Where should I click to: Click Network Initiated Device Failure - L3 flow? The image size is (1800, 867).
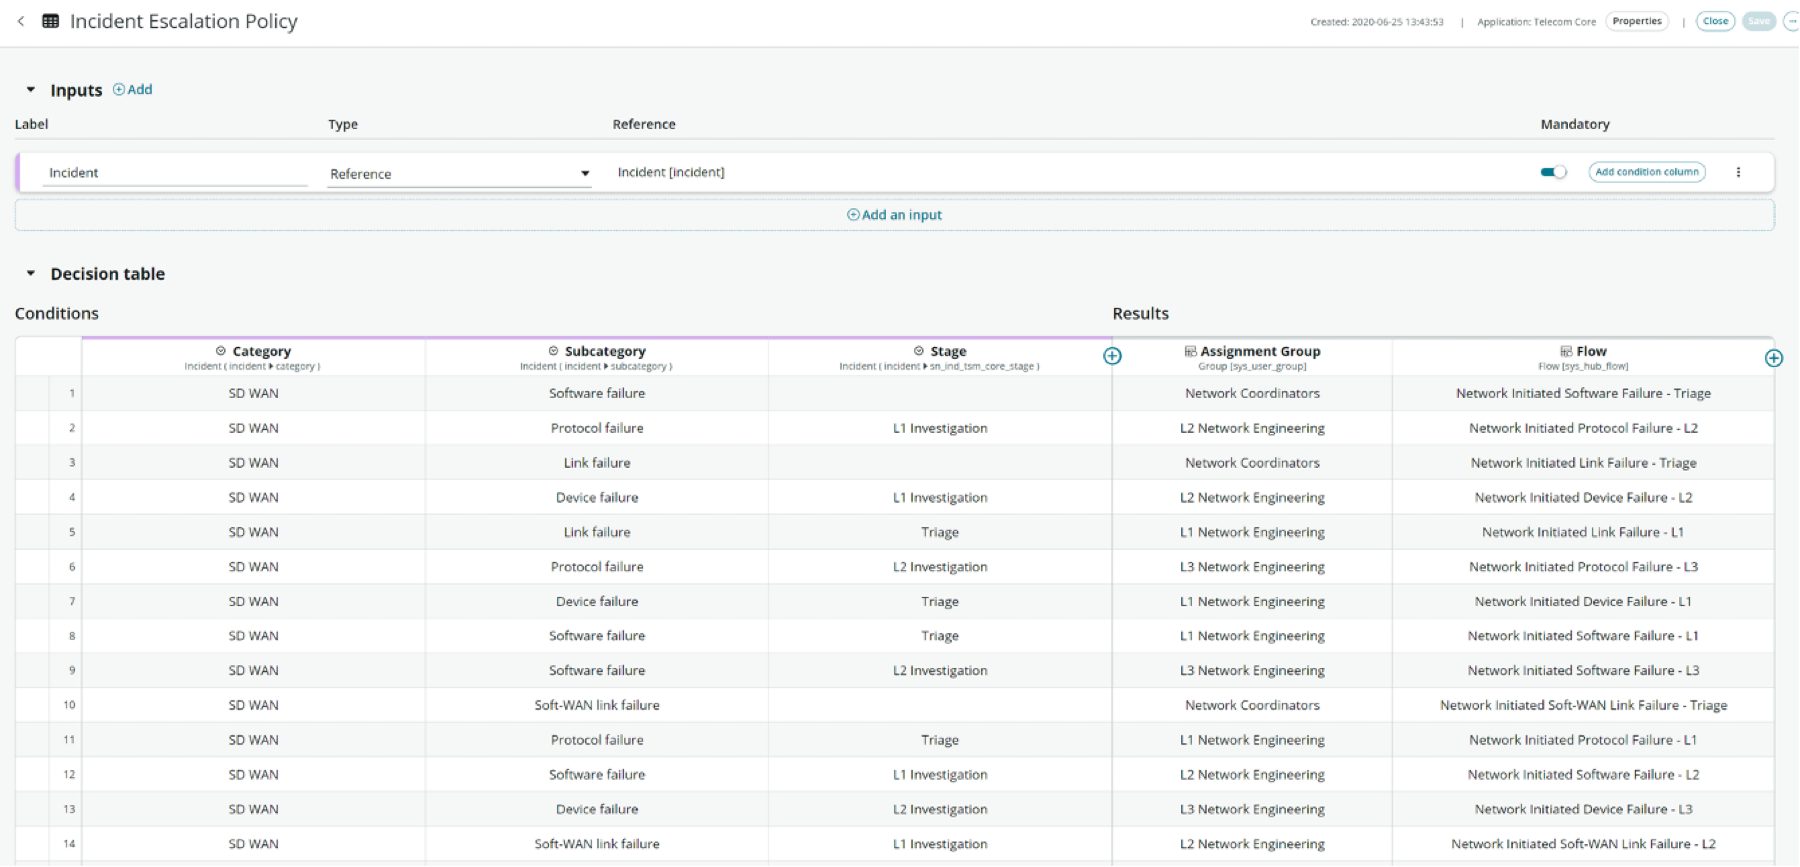point(1583,809)
